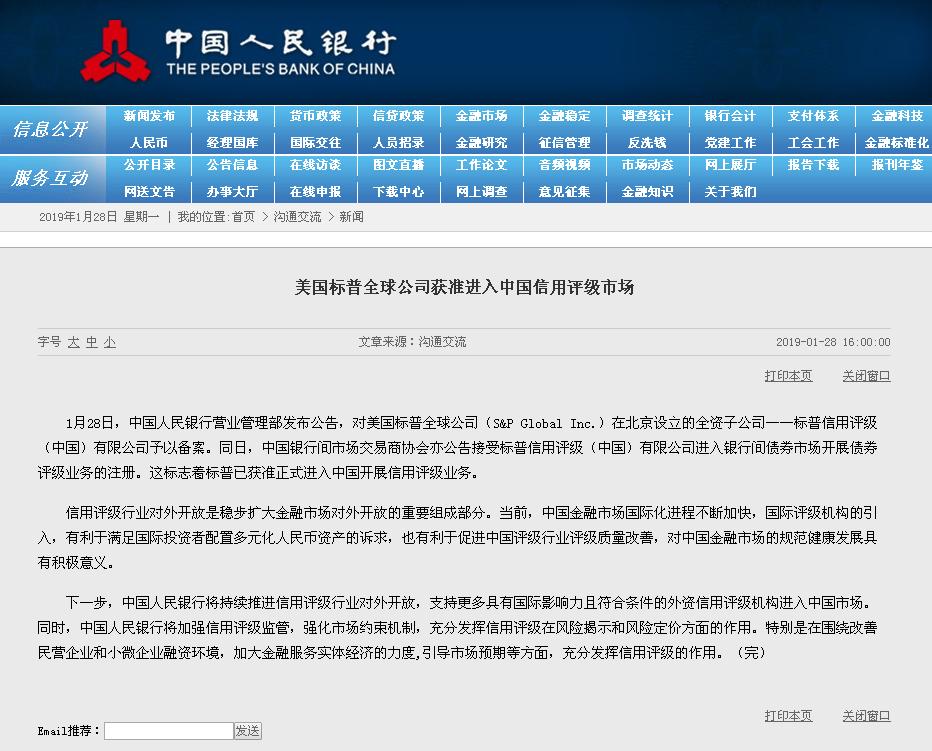This screenshot has height=751, width=932.
Task: Go to 图文直播 section
Action: pyautogui.click(x=398, y=165)
